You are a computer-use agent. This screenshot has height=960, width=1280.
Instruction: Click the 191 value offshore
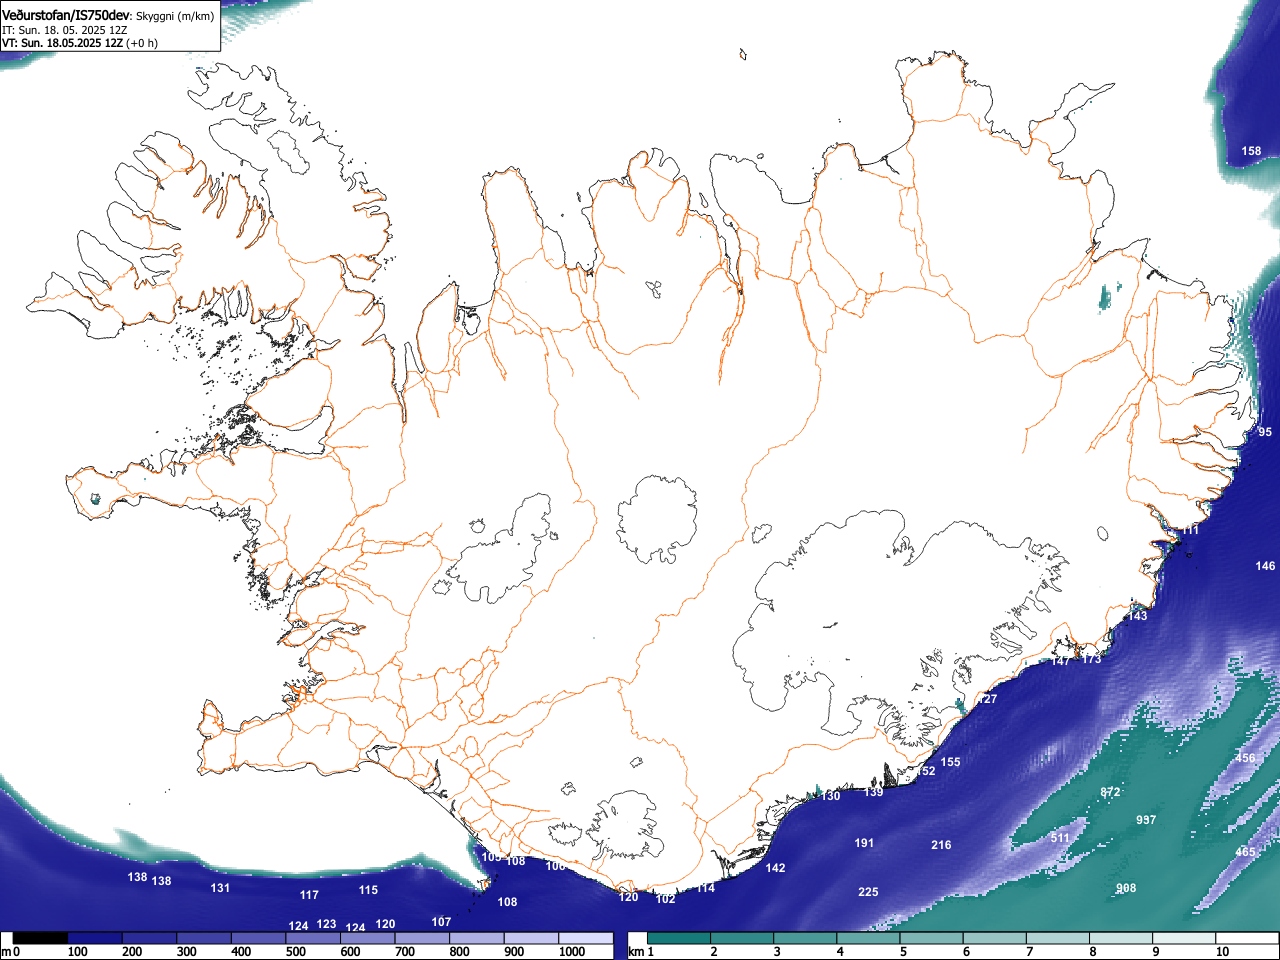[x=864, y=843]
